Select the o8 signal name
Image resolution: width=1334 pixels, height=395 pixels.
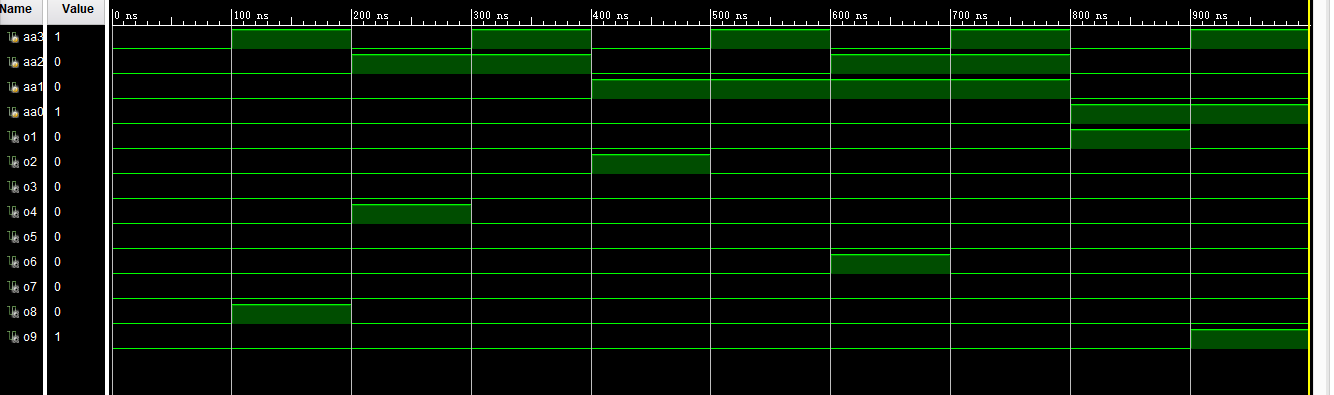tap(30, 312)
